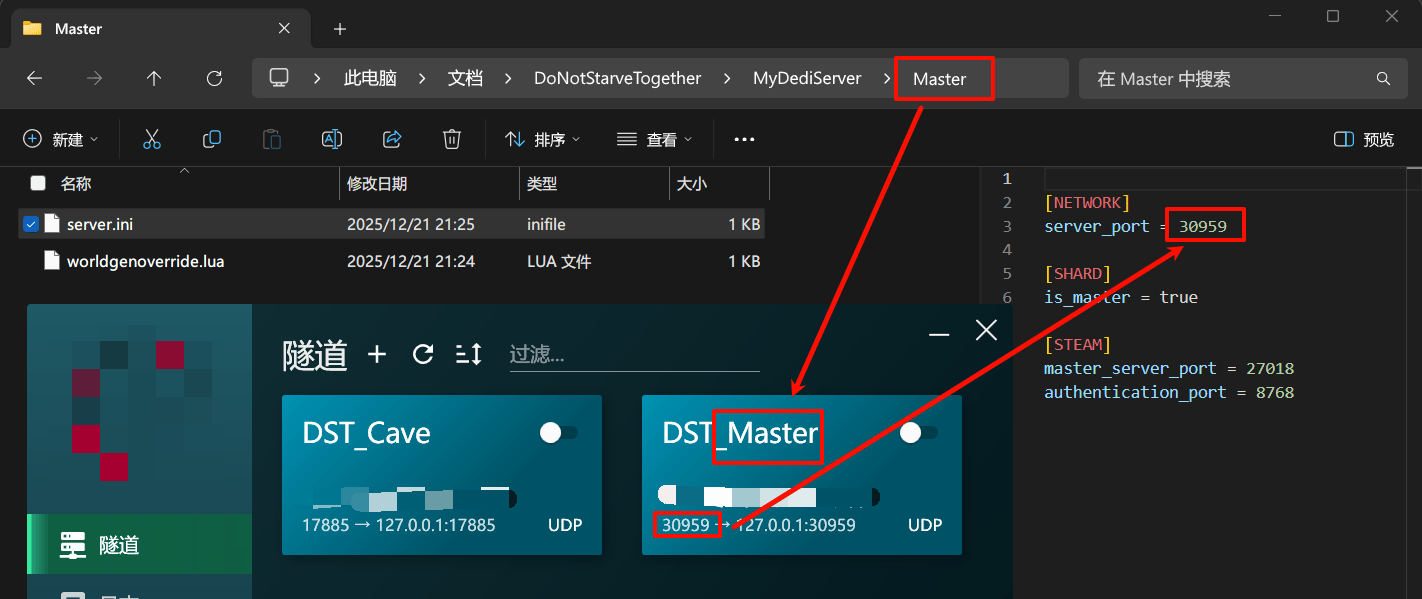Uncheck the server.ini file checkbox
This screenshot has height=599, width=1422.
pos(31,224)
